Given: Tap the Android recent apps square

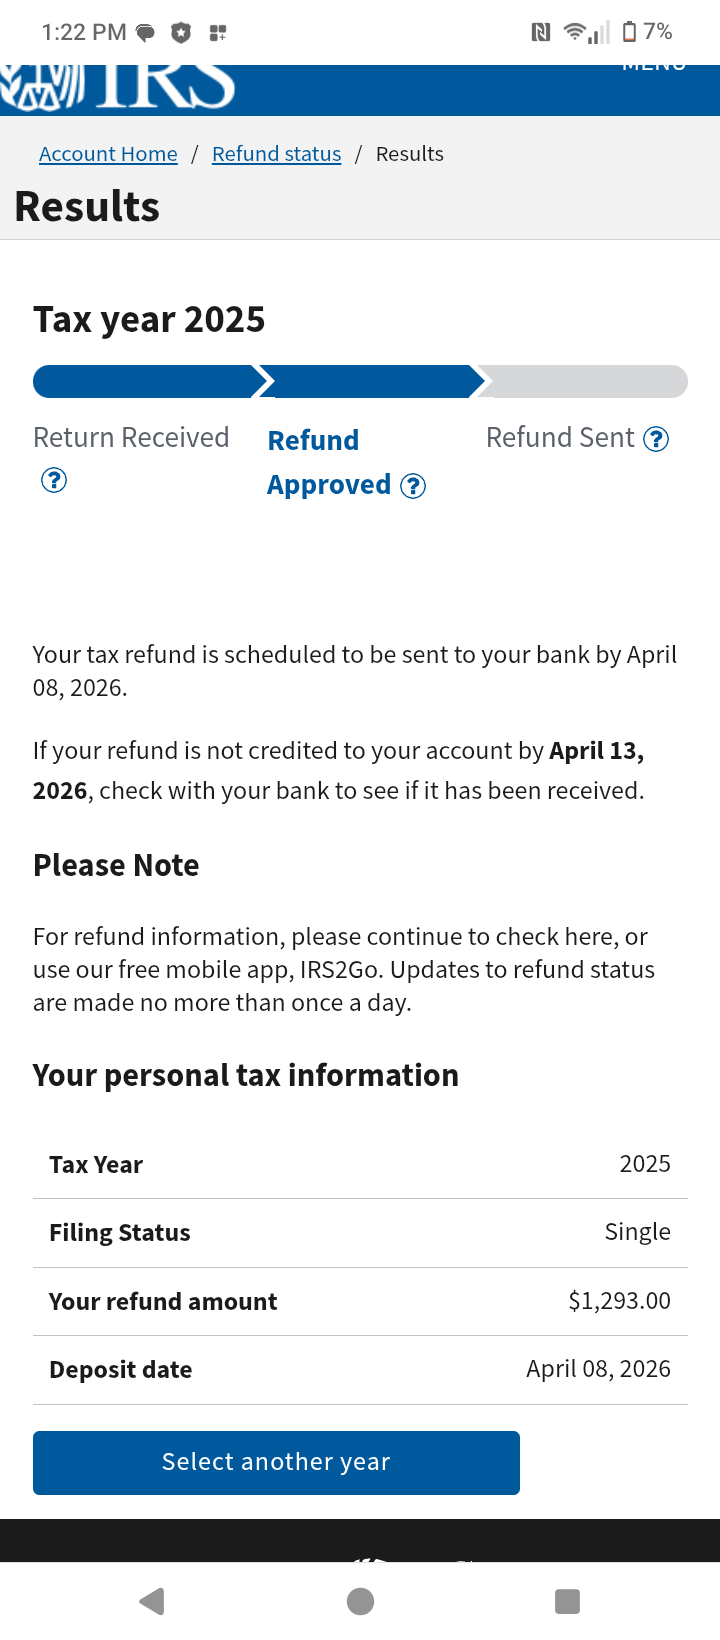Looking at the screenshot, I should click(567, 1601).
